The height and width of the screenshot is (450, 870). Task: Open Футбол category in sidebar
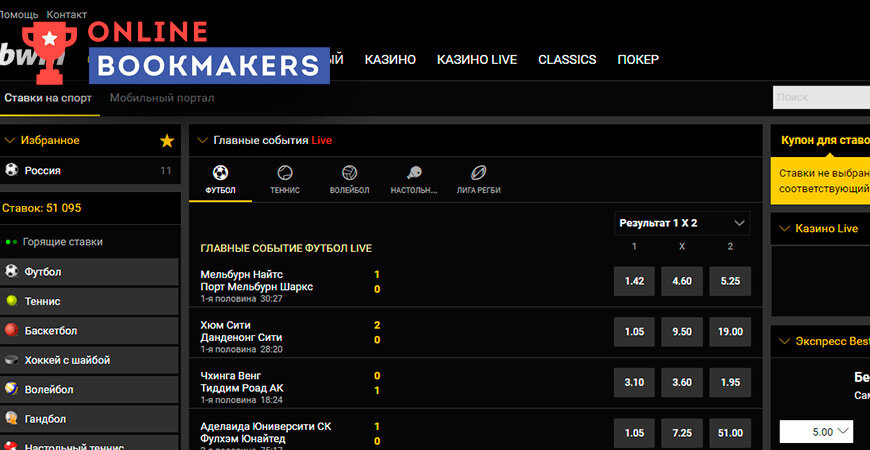[x=89, y=272]
